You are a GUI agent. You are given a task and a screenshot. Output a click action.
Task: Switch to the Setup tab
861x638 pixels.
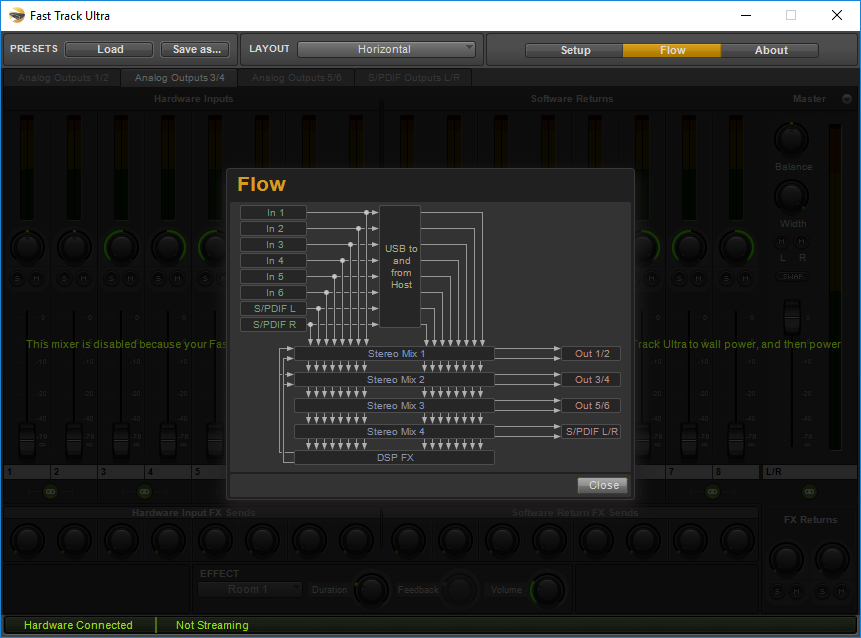click(575, 50)
